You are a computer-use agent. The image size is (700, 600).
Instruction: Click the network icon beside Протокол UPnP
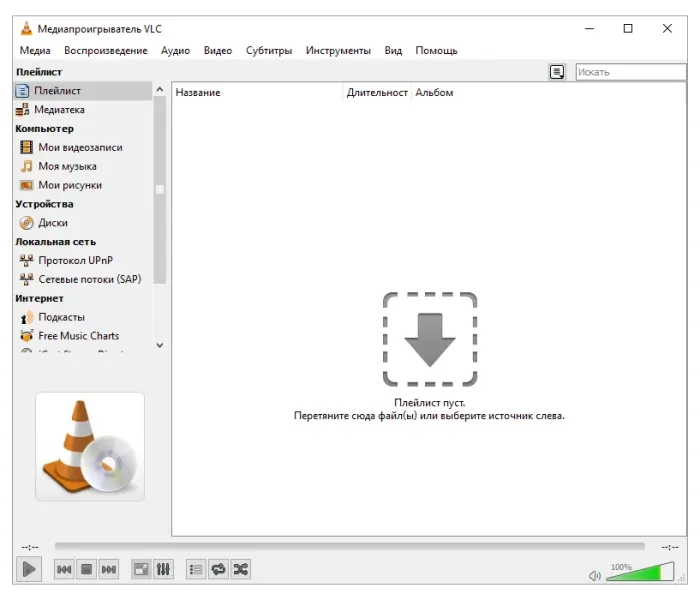[x=27, y=260]
